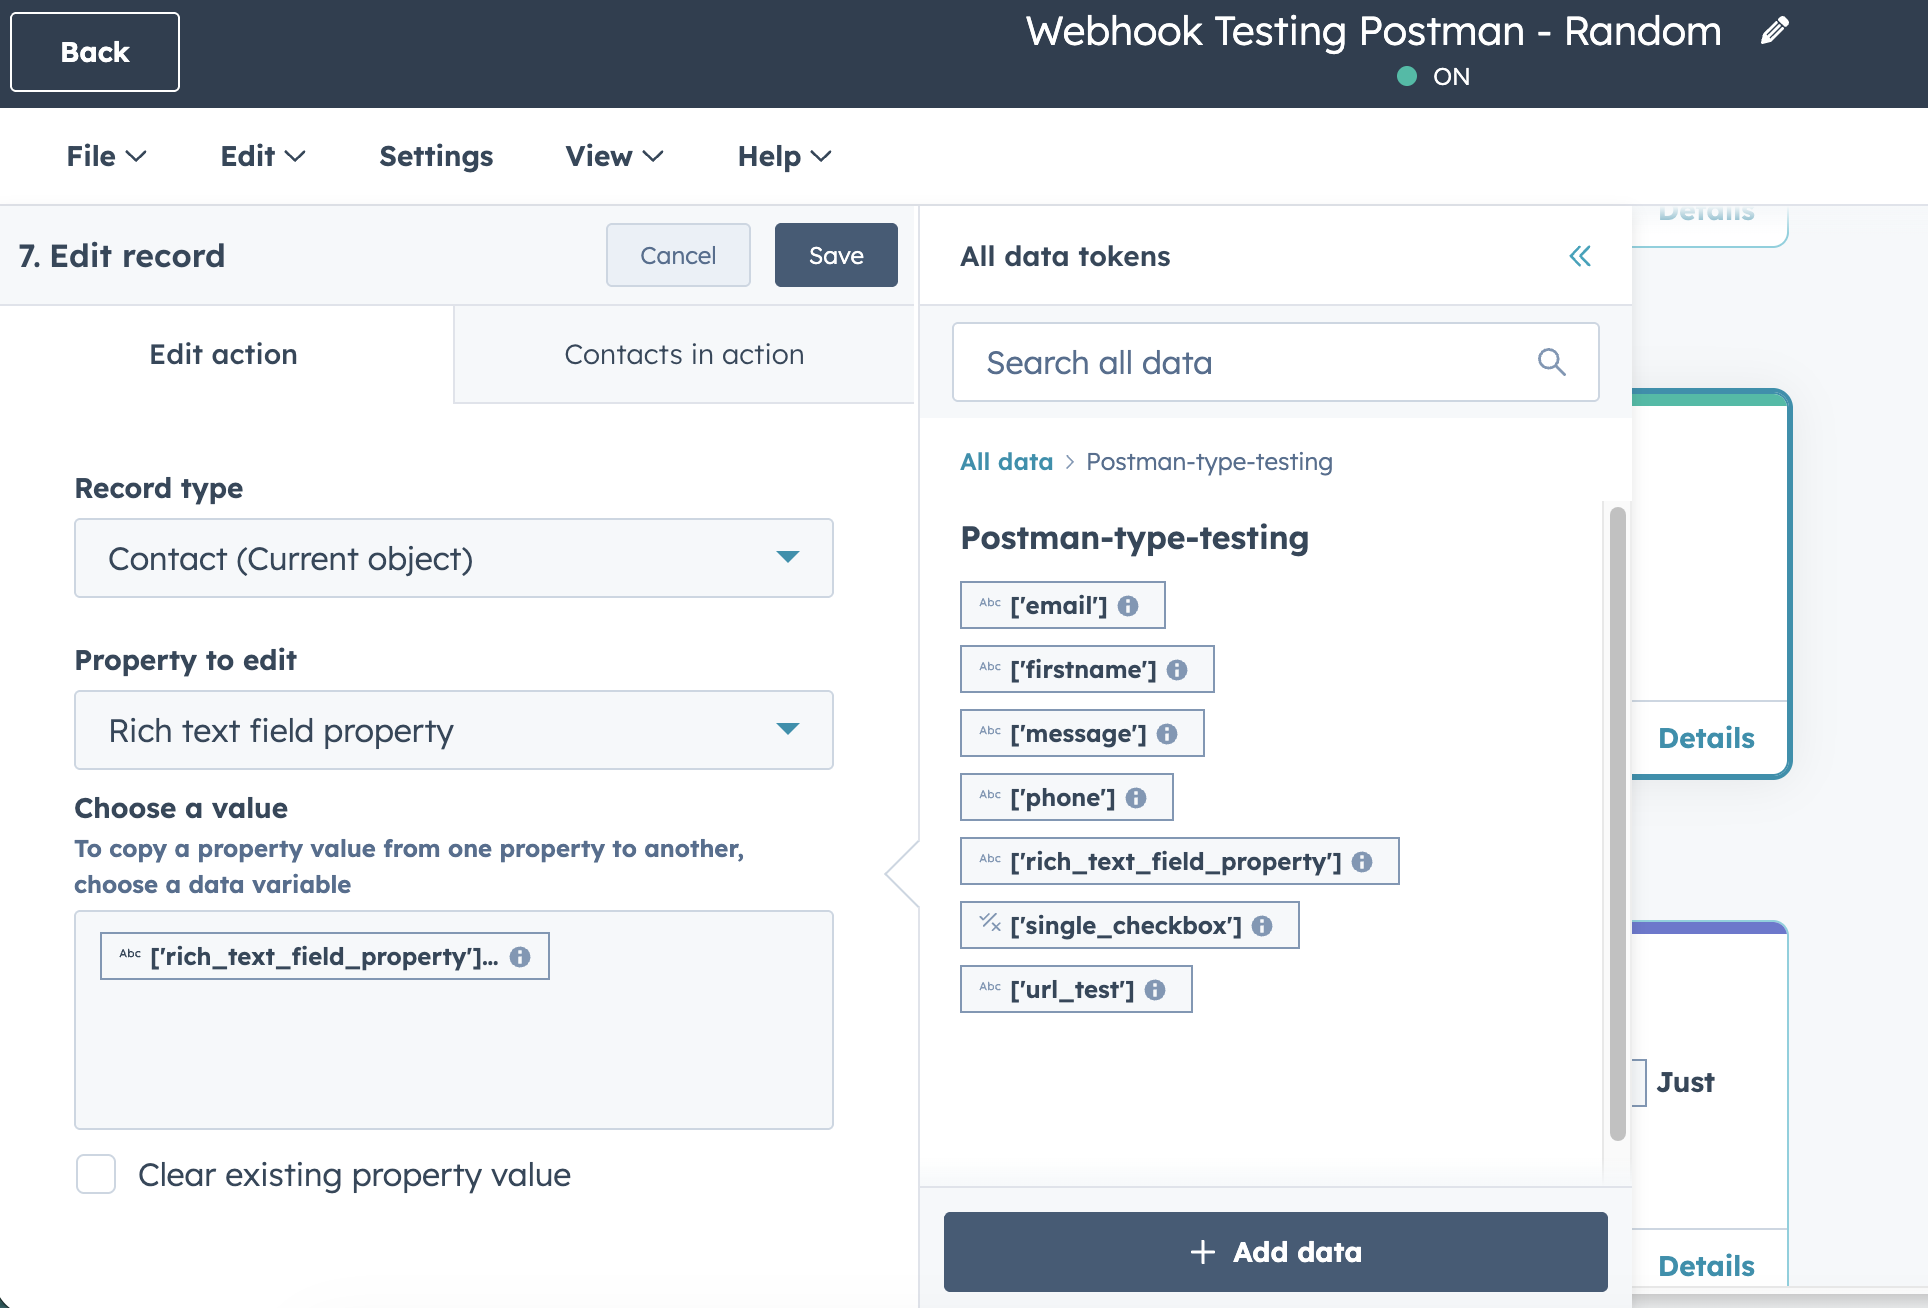Expand the Help menu
This screenshot has height=1308, width=1928.
tap(784, 156)
